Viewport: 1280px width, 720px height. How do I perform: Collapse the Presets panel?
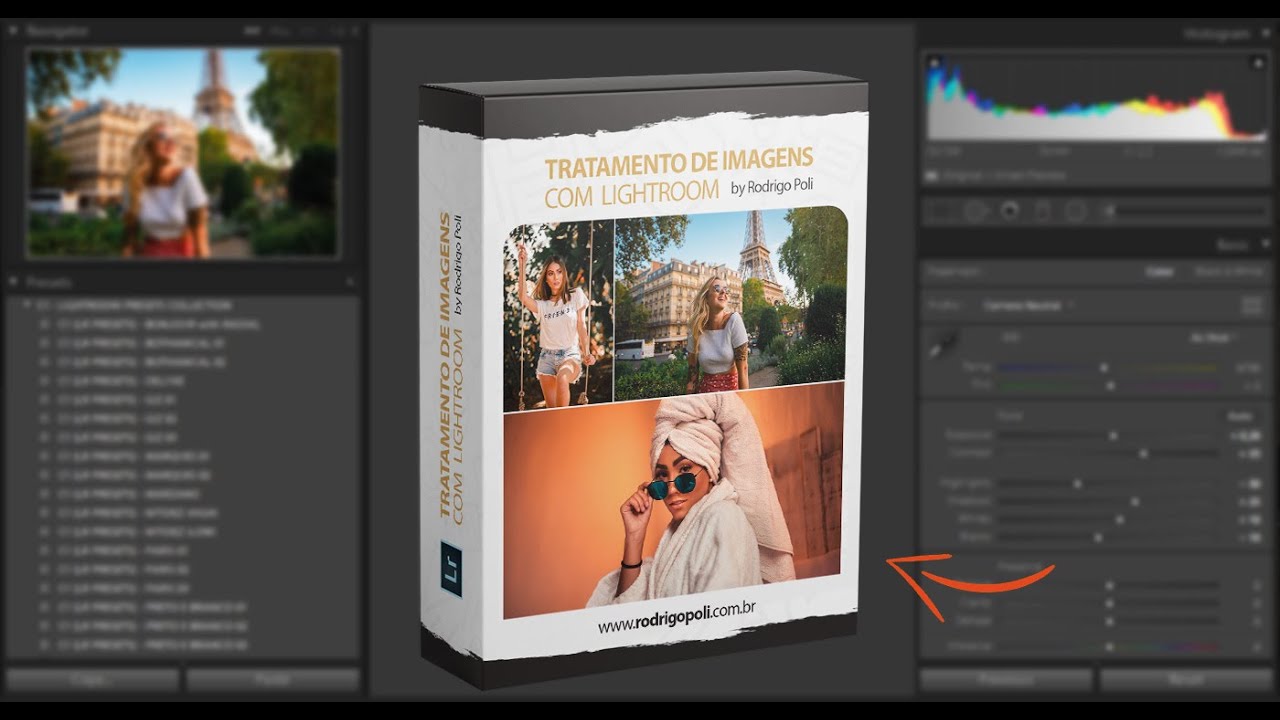[x=12, y=283]
